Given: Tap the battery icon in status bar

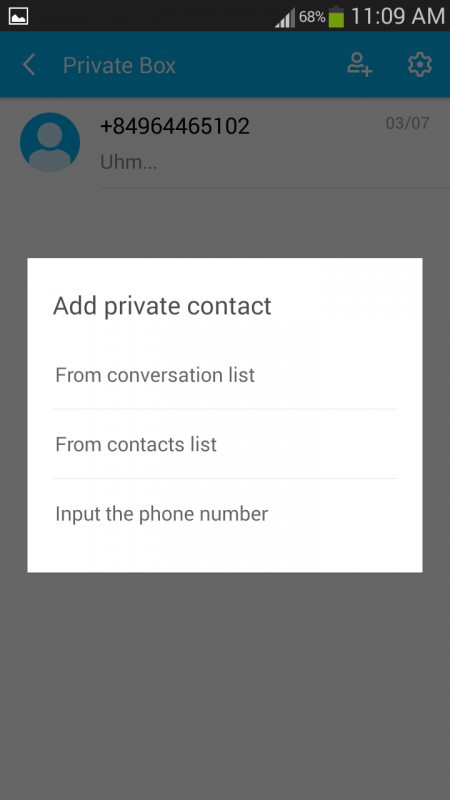Looking at the screenshot, I should 336,16.
